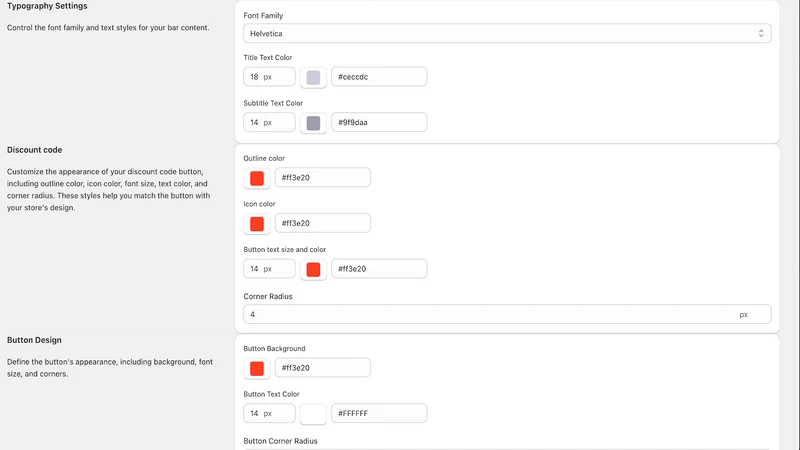Image resolution: width=800 pixels, height=450 pixels.
Task: Click the Outline color hex field
Action: click(323, 178)
